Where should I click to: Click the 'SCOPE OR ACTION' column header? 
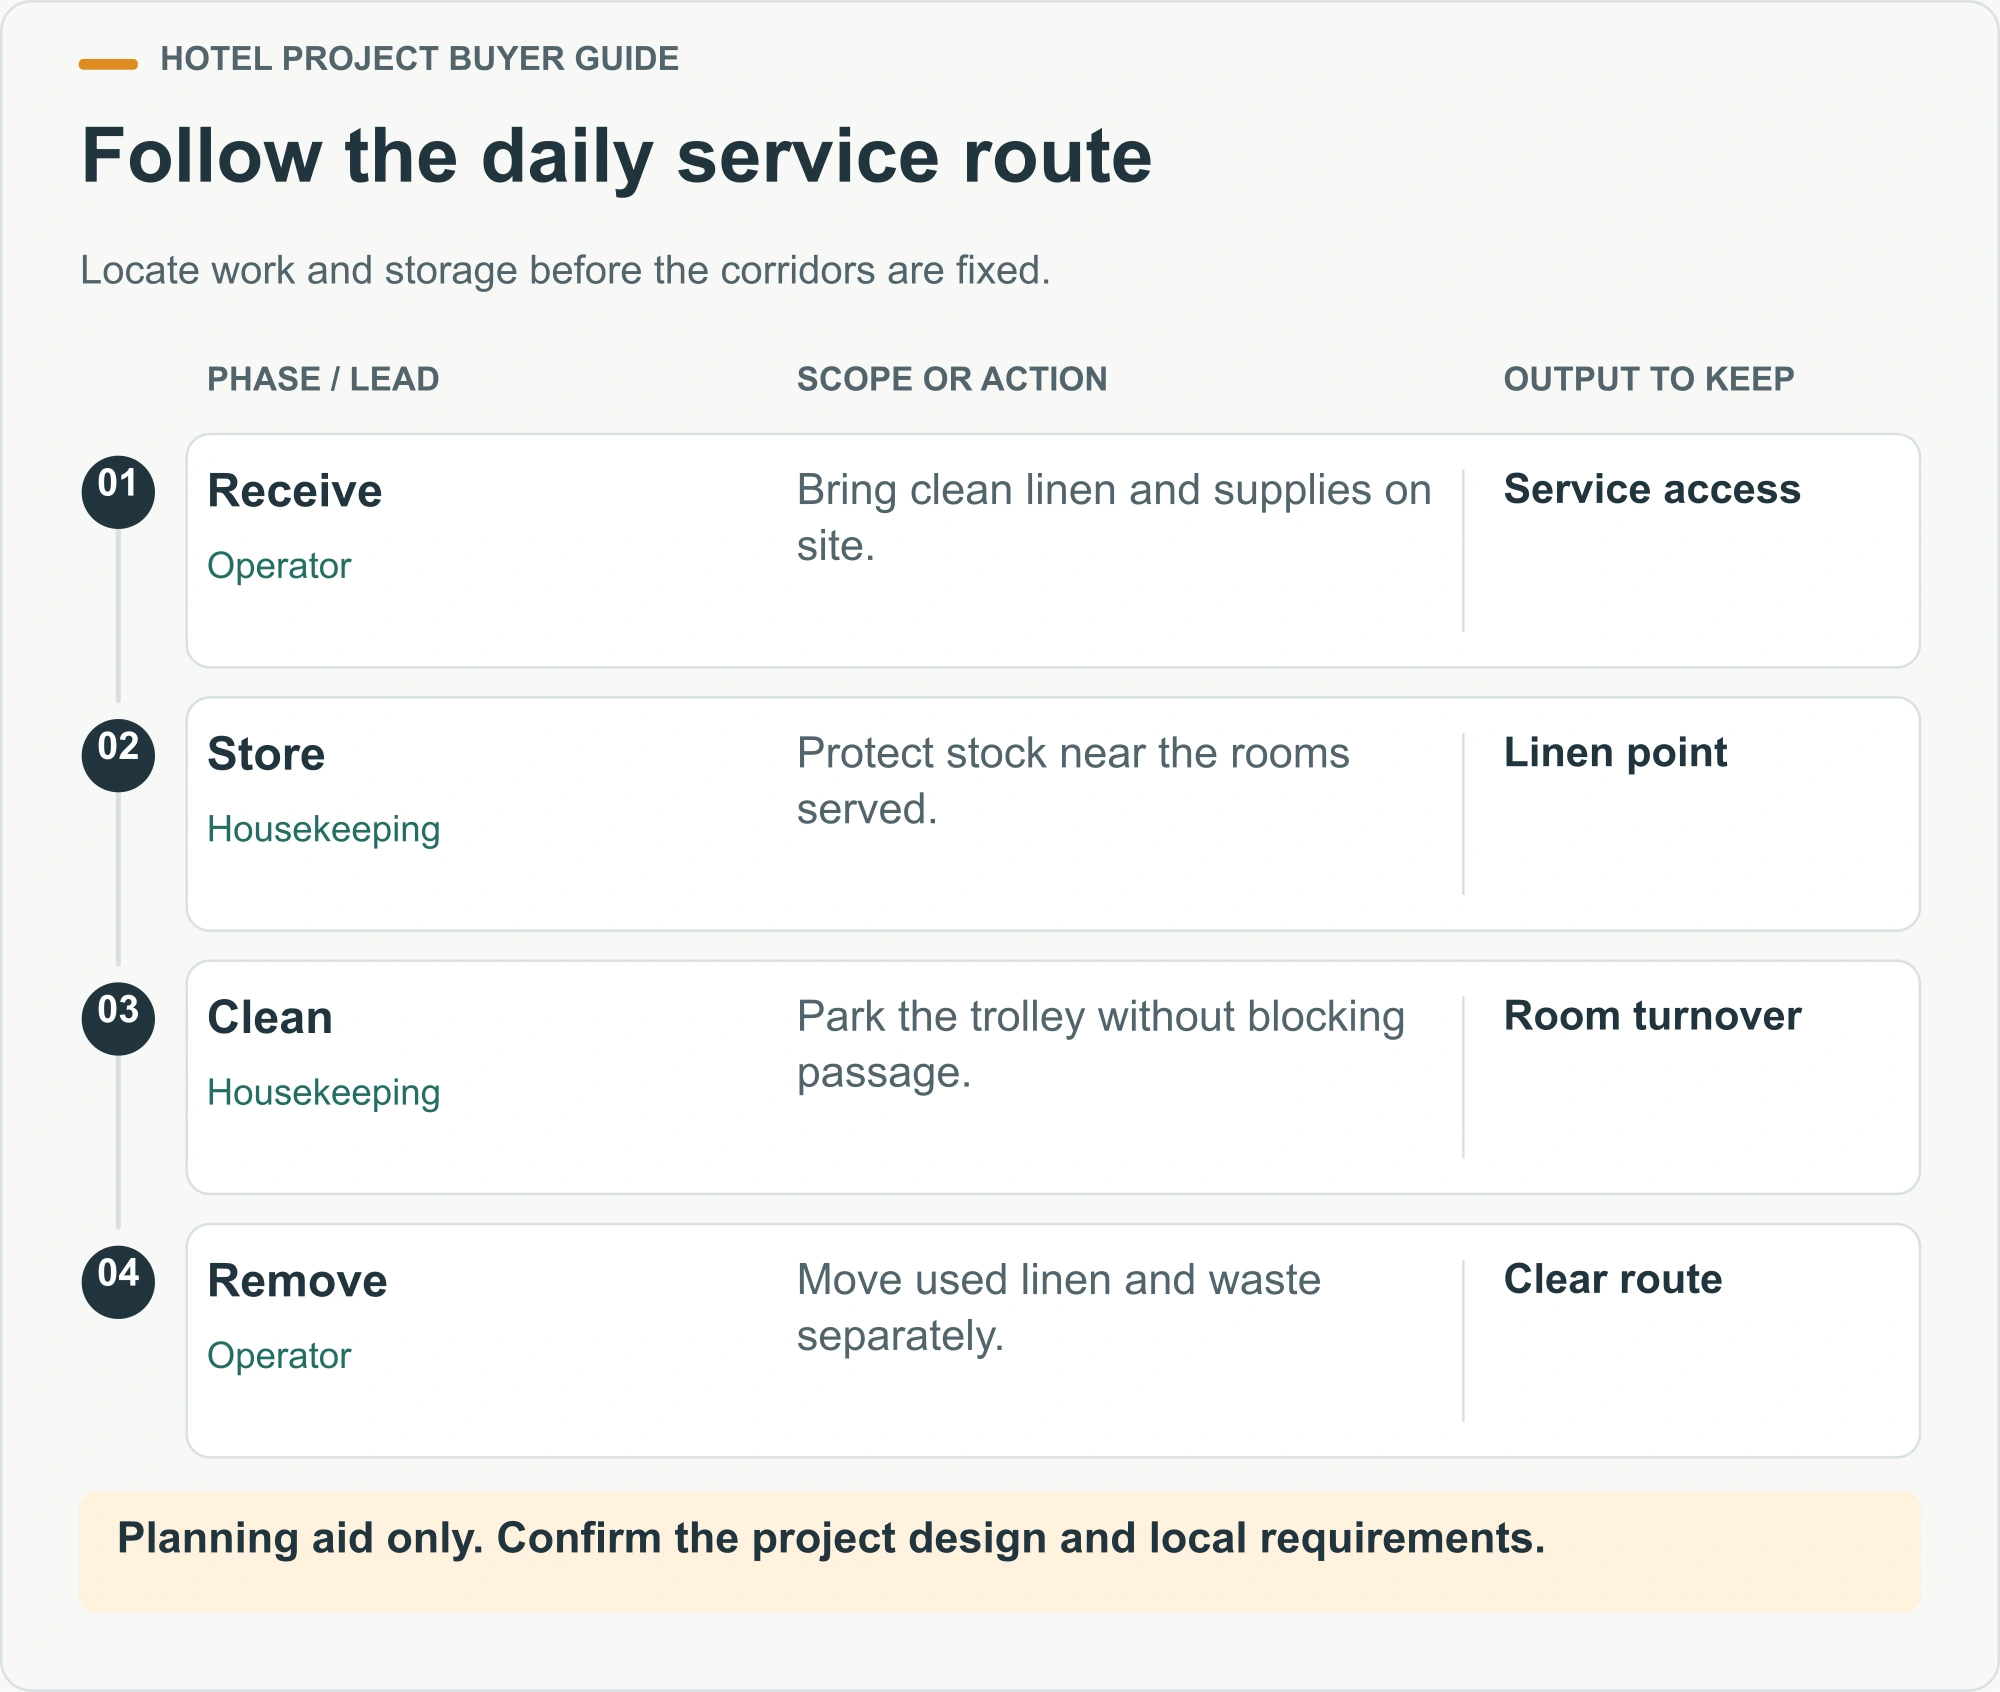[952, 379]
